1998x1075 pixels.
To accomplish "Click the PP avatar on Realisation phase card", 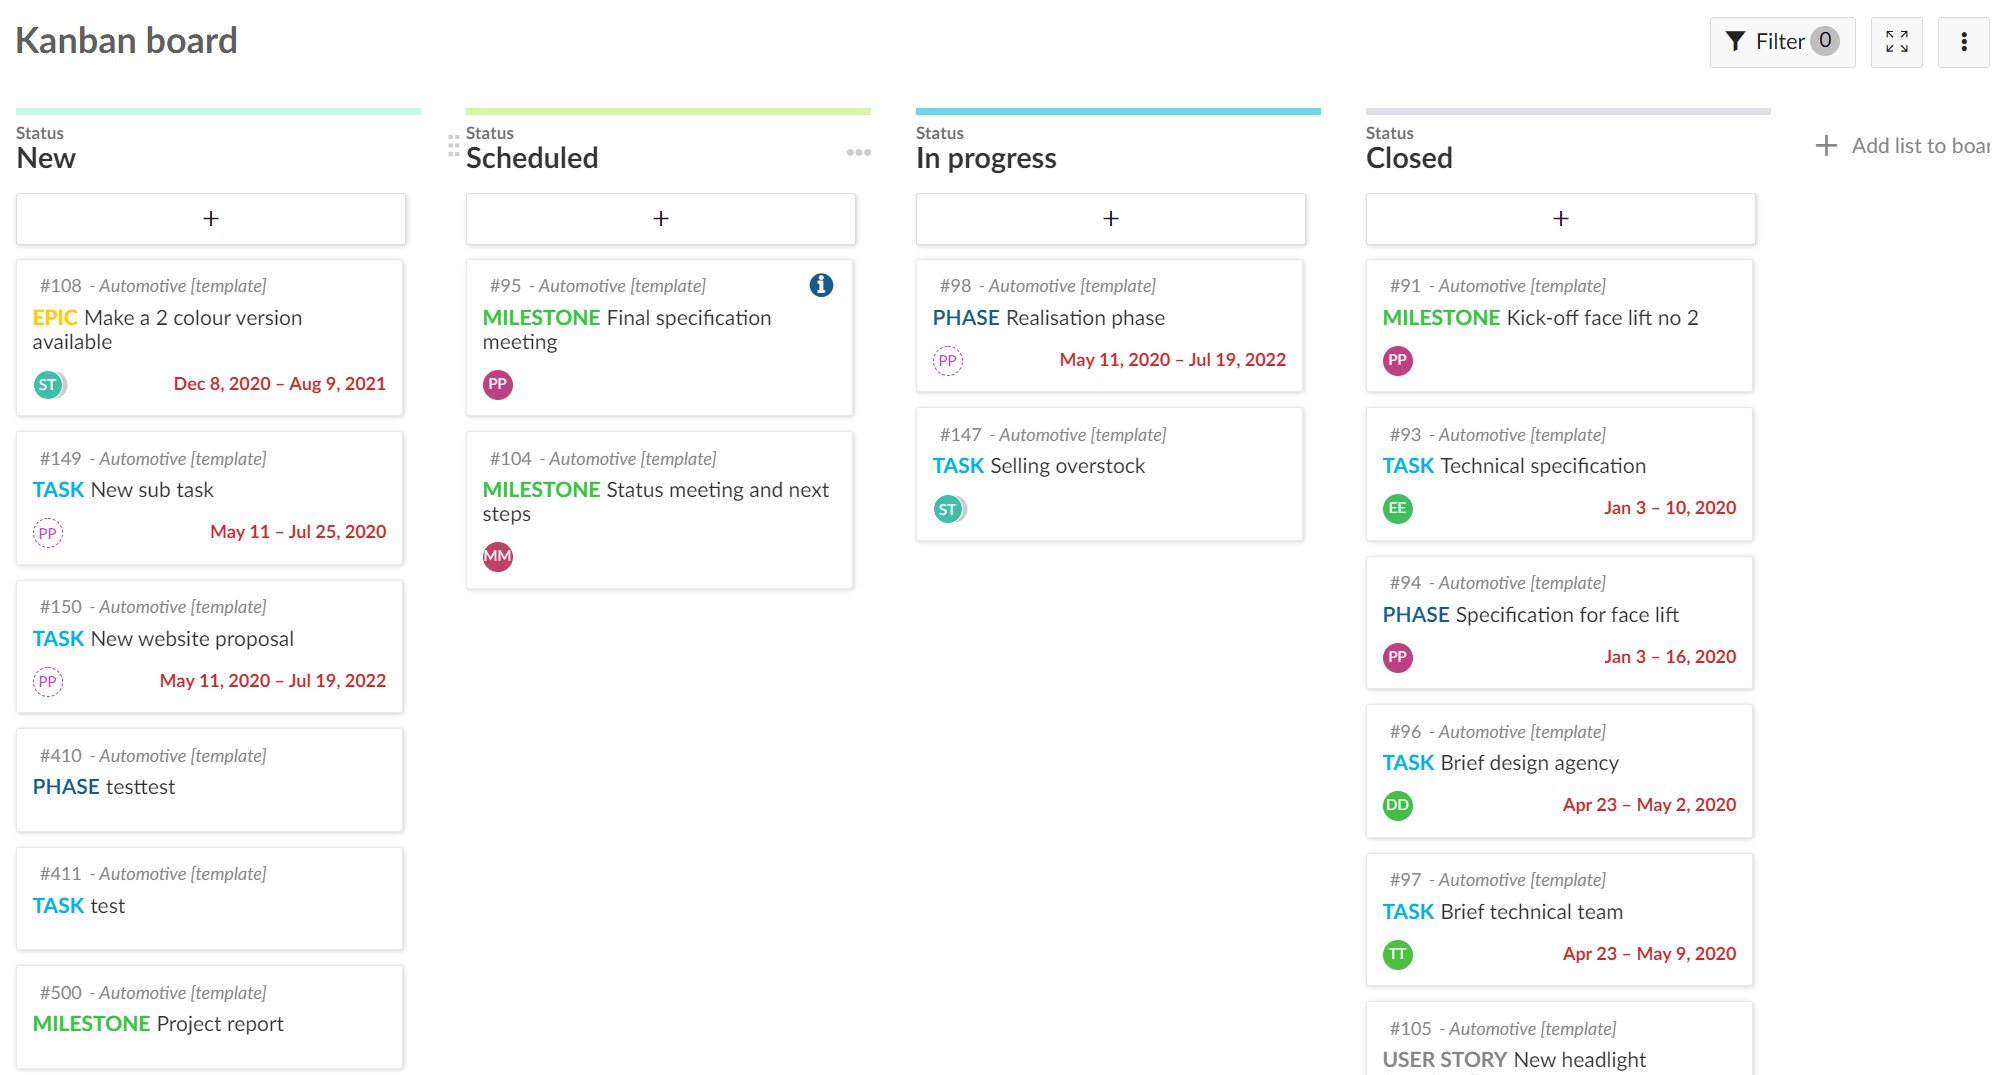I will 948,361.
